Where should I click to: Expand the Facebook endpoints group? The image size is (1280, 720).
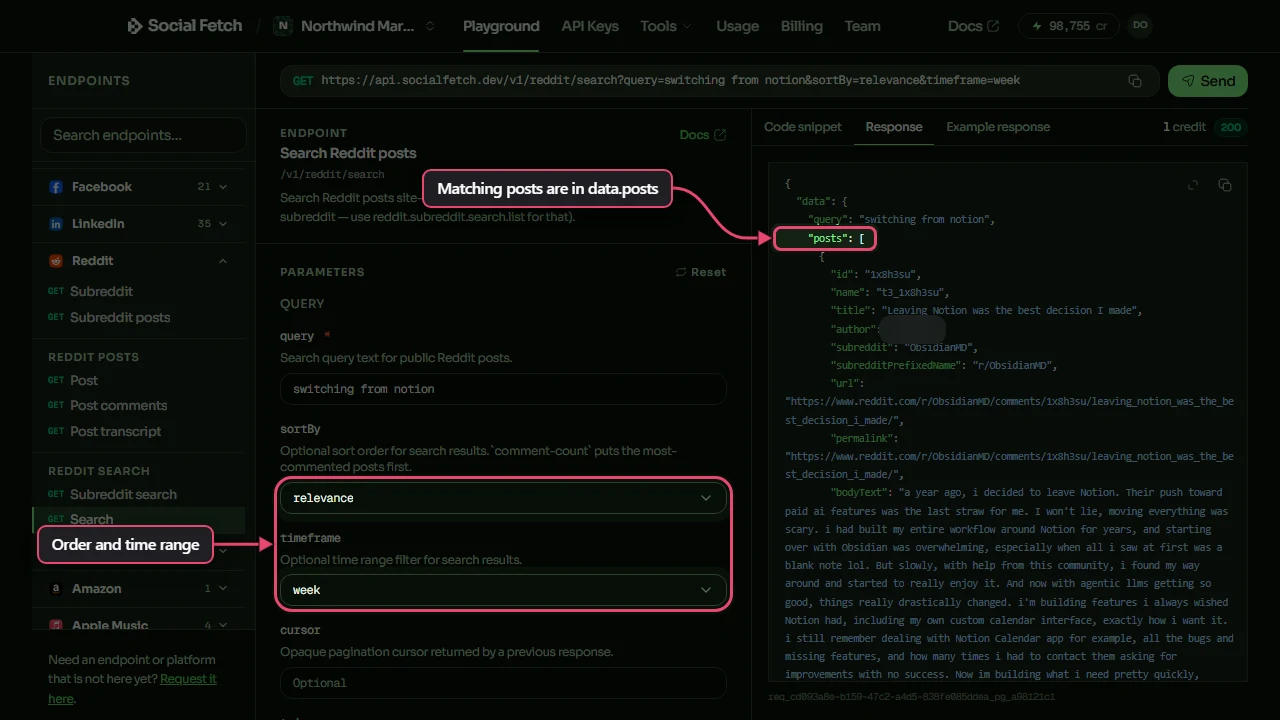click(x=223, y=187)
